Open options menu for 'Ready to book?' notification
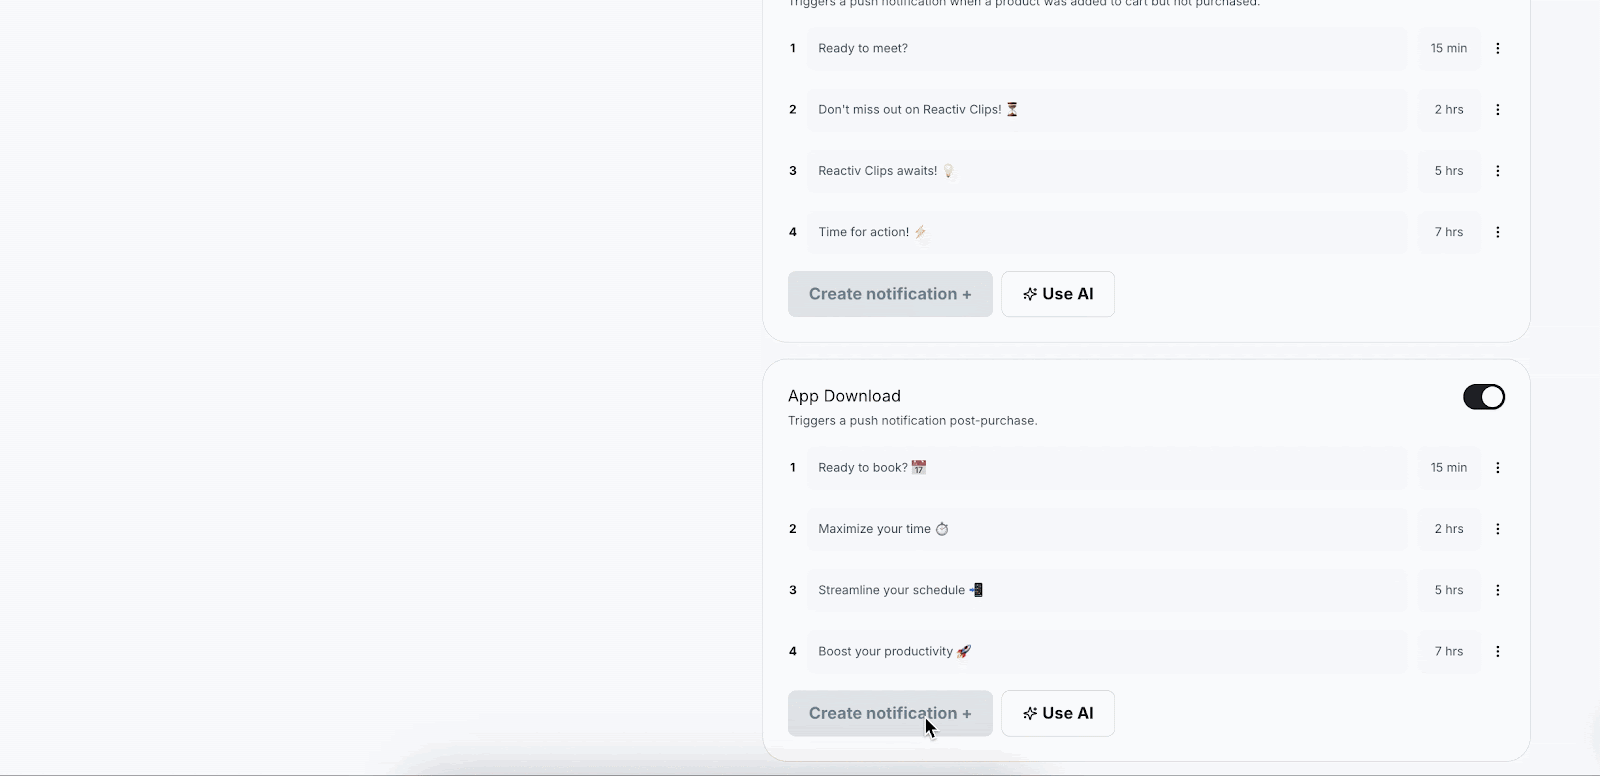 click(1497, 468)
